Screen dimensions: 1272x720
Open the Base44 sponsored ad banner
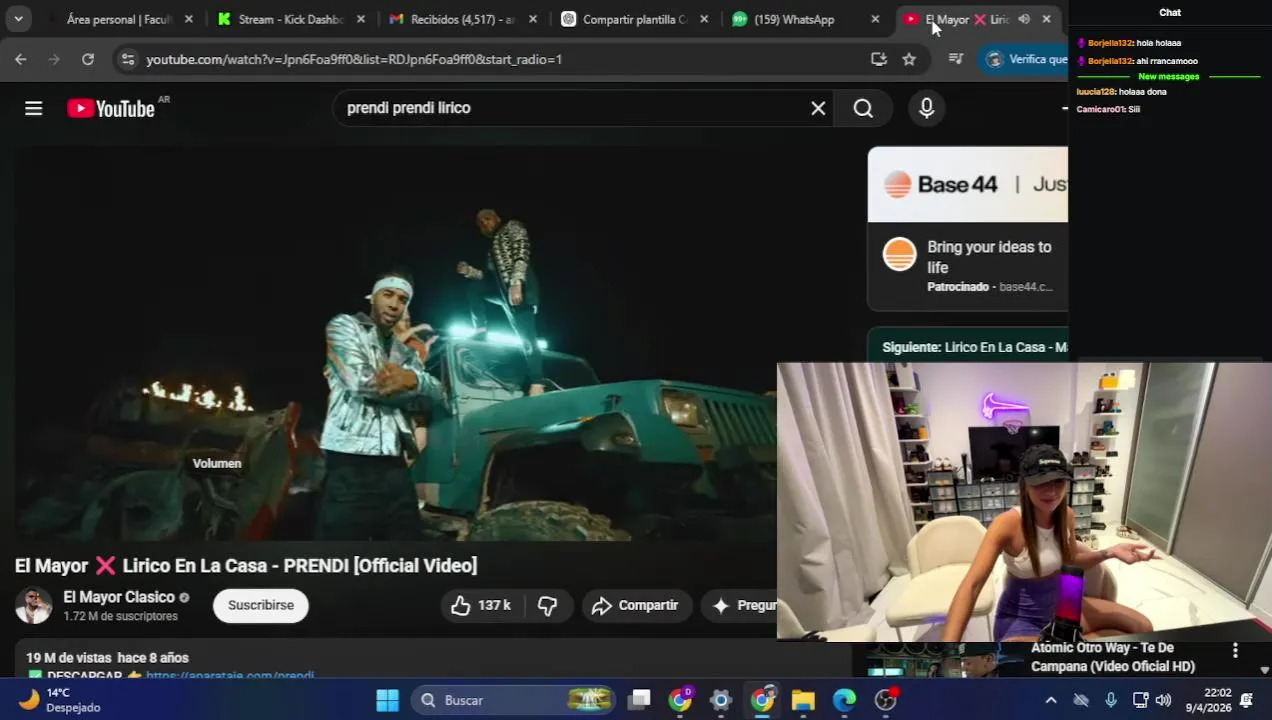pos(967,184)
